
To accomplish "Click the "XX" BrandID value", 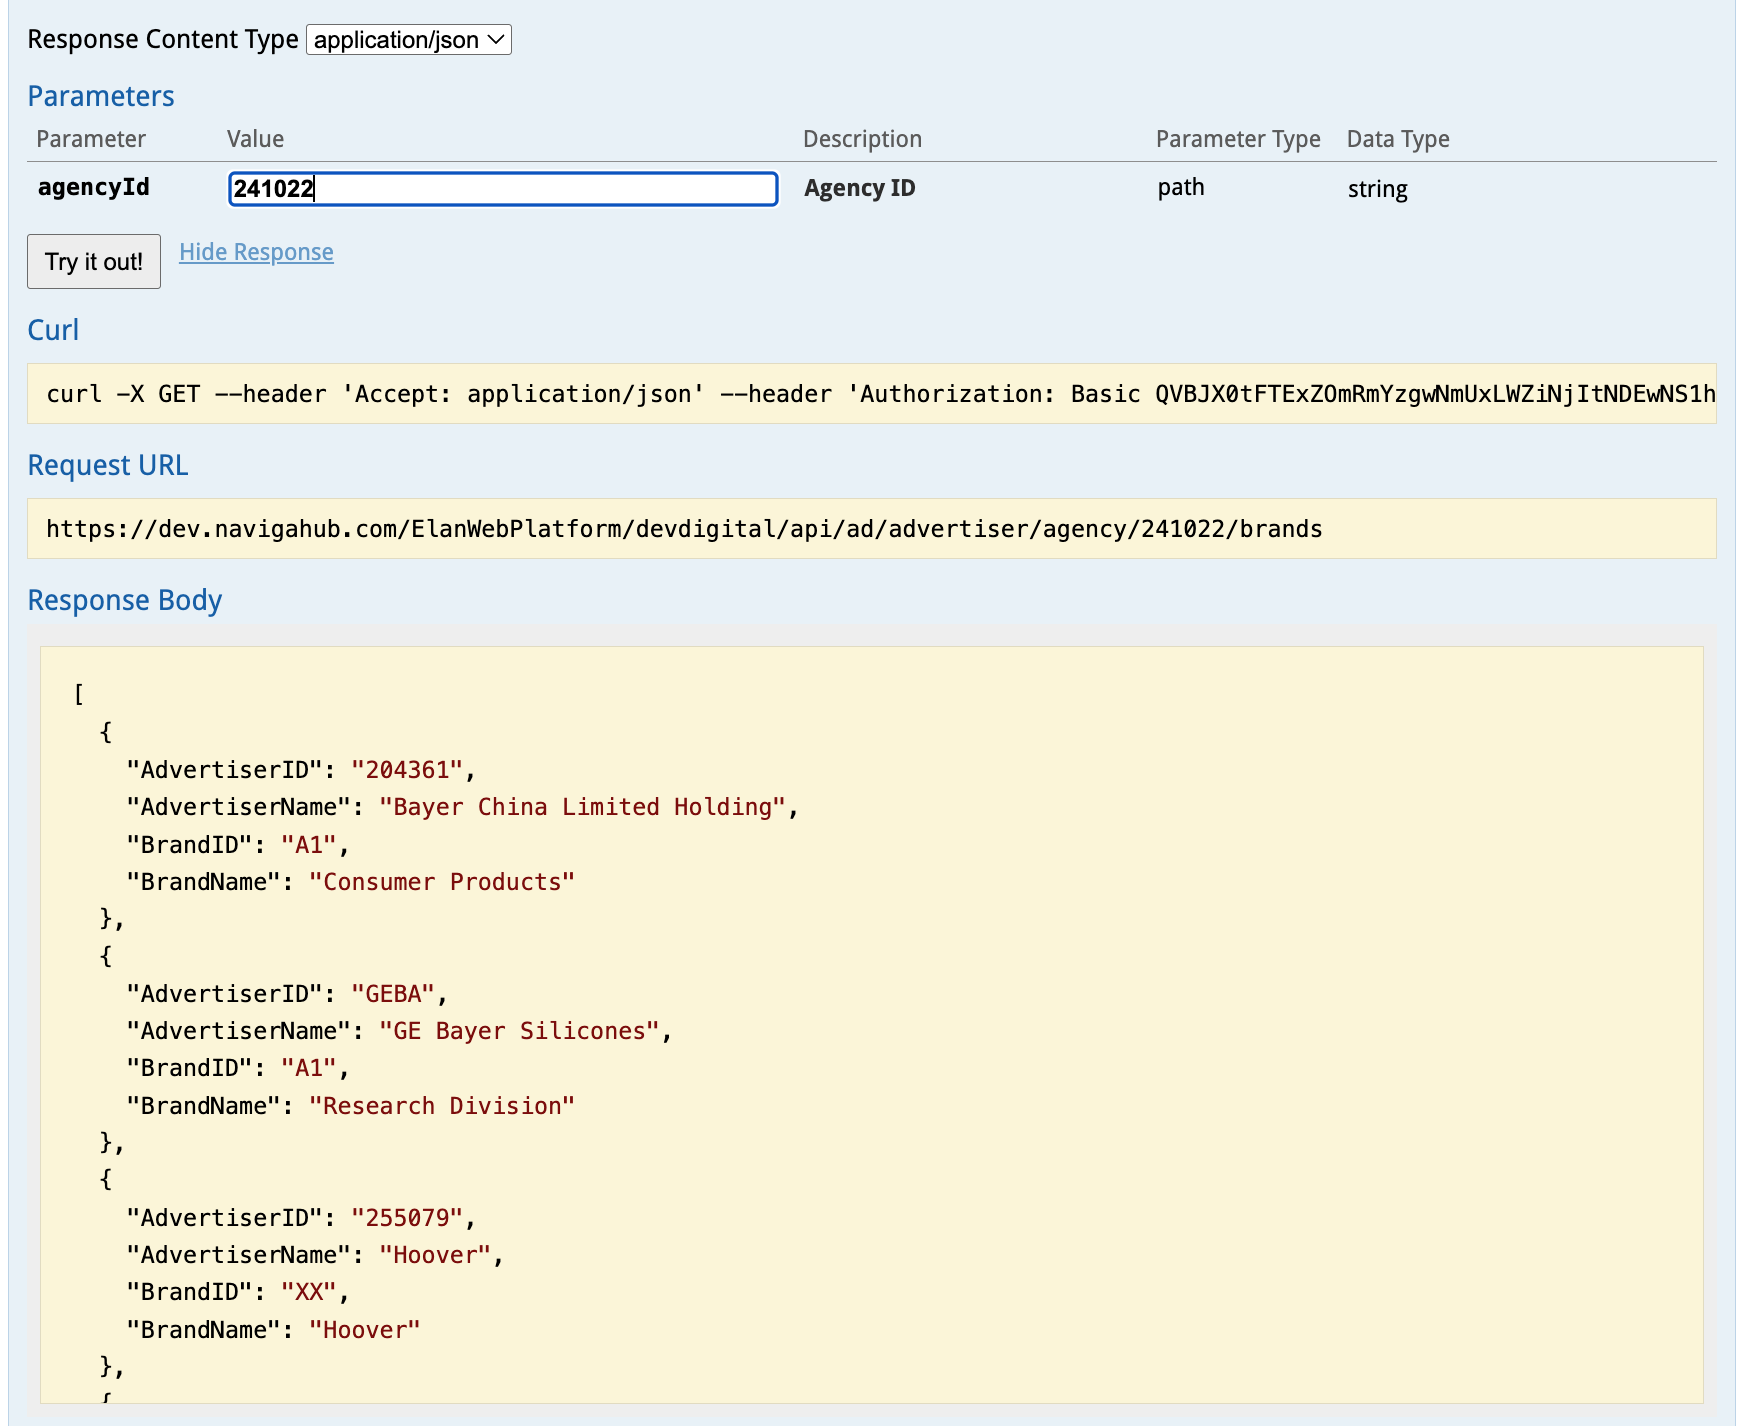I will [309, 1292].
